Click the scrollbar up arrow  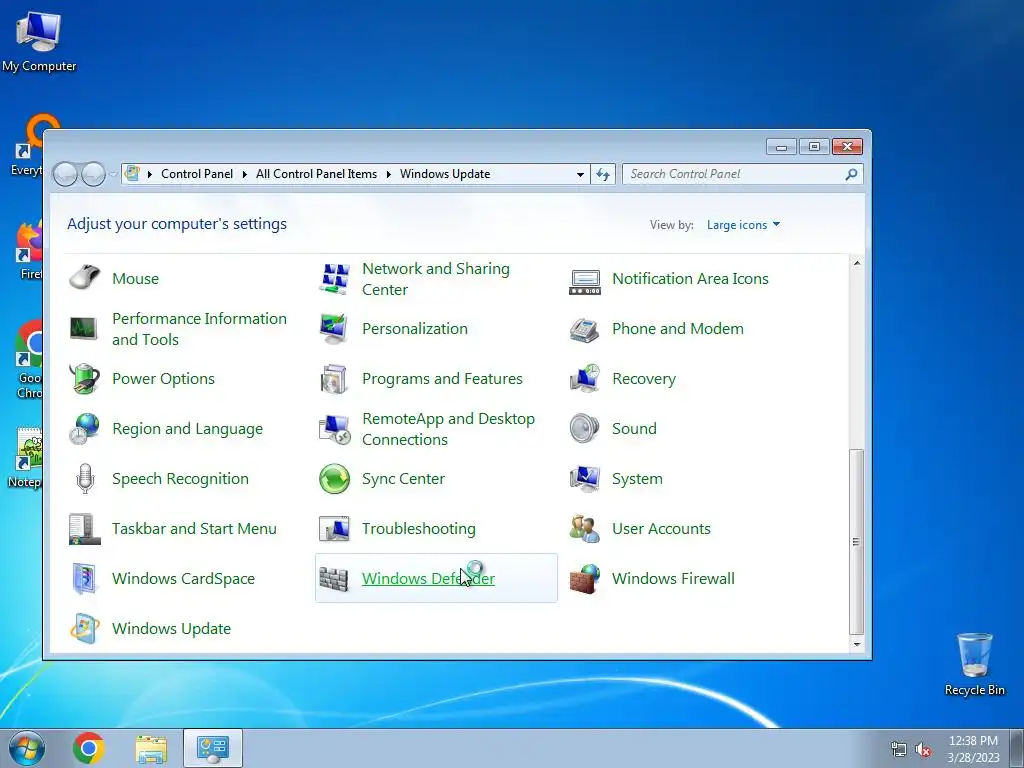coord(857,263)
